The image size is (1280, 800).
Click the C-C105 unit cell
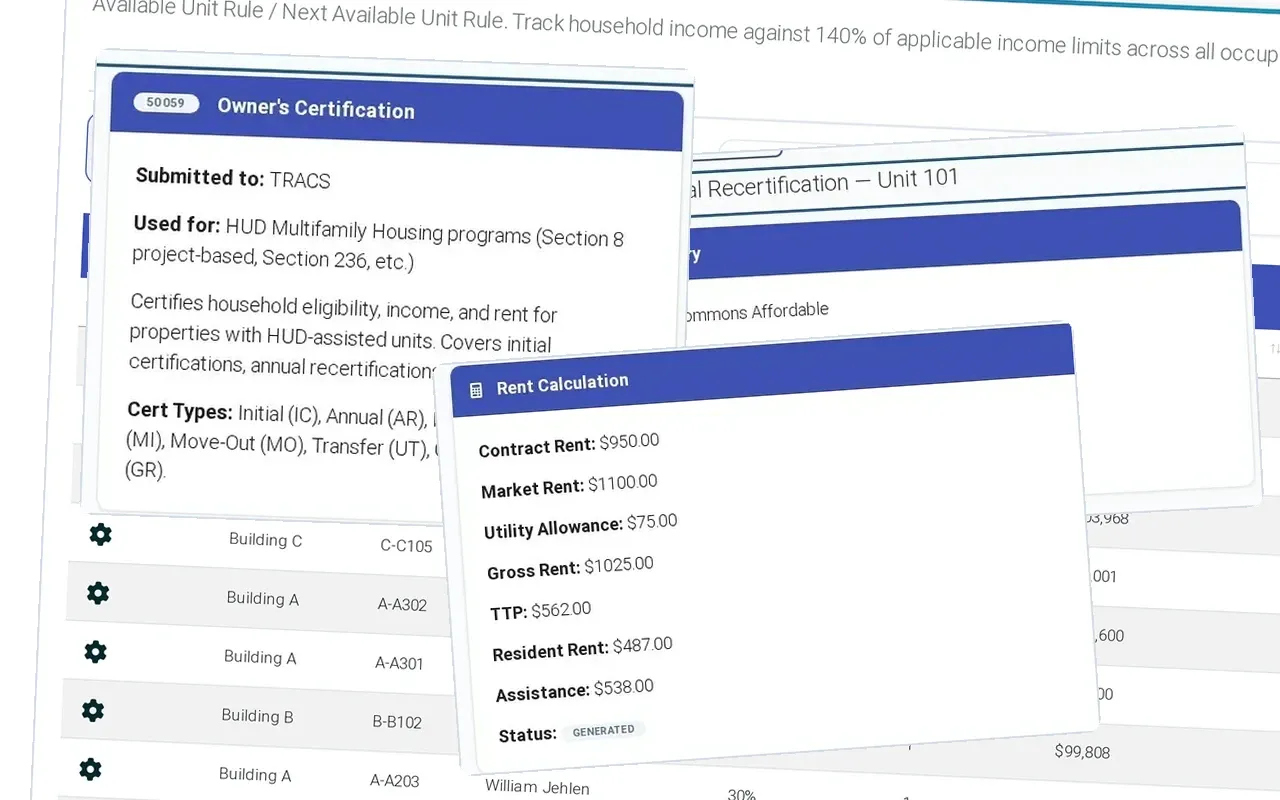point(406,546)
